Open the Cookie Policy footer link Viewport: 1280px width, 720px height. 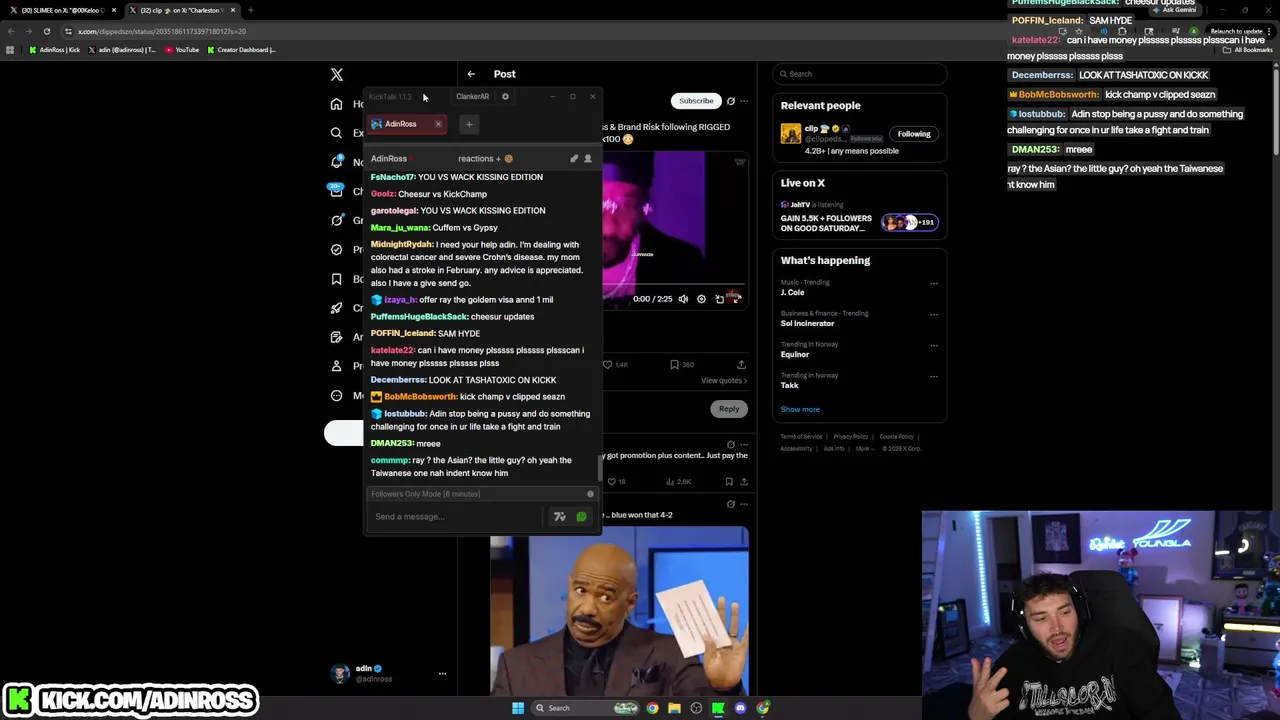pos(897,437)
